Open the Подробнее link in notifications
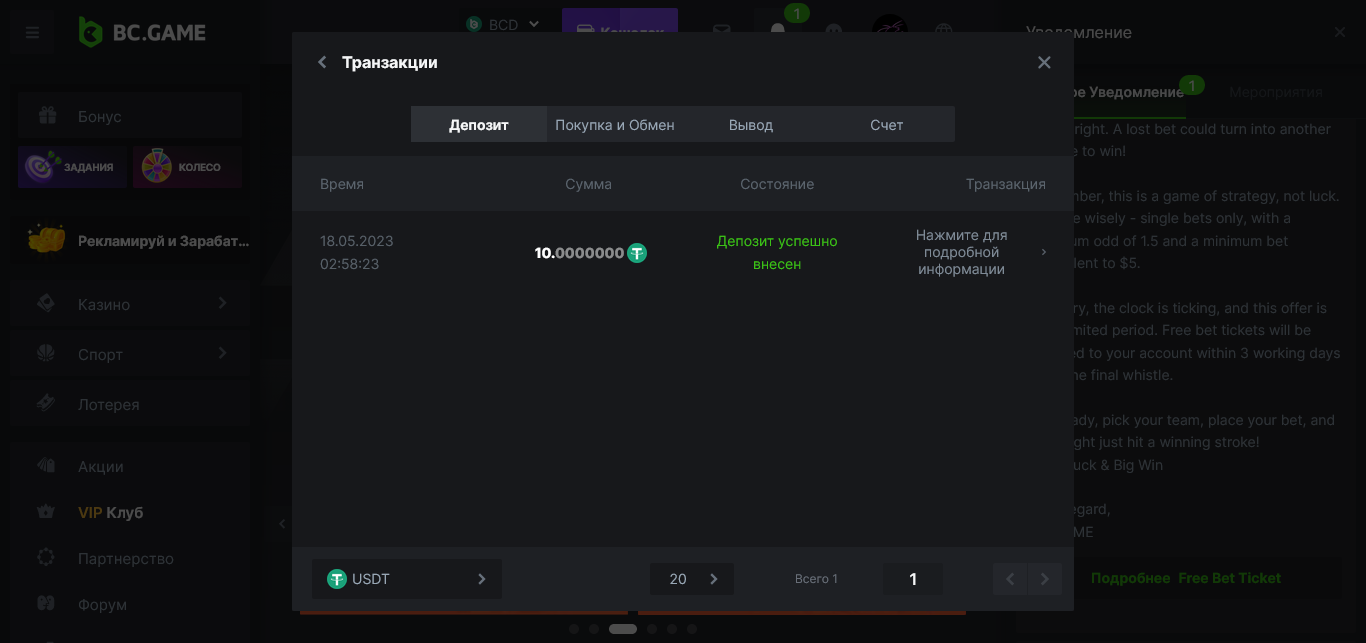The height and width of the screenshot is (643, 1366). 1130,578
